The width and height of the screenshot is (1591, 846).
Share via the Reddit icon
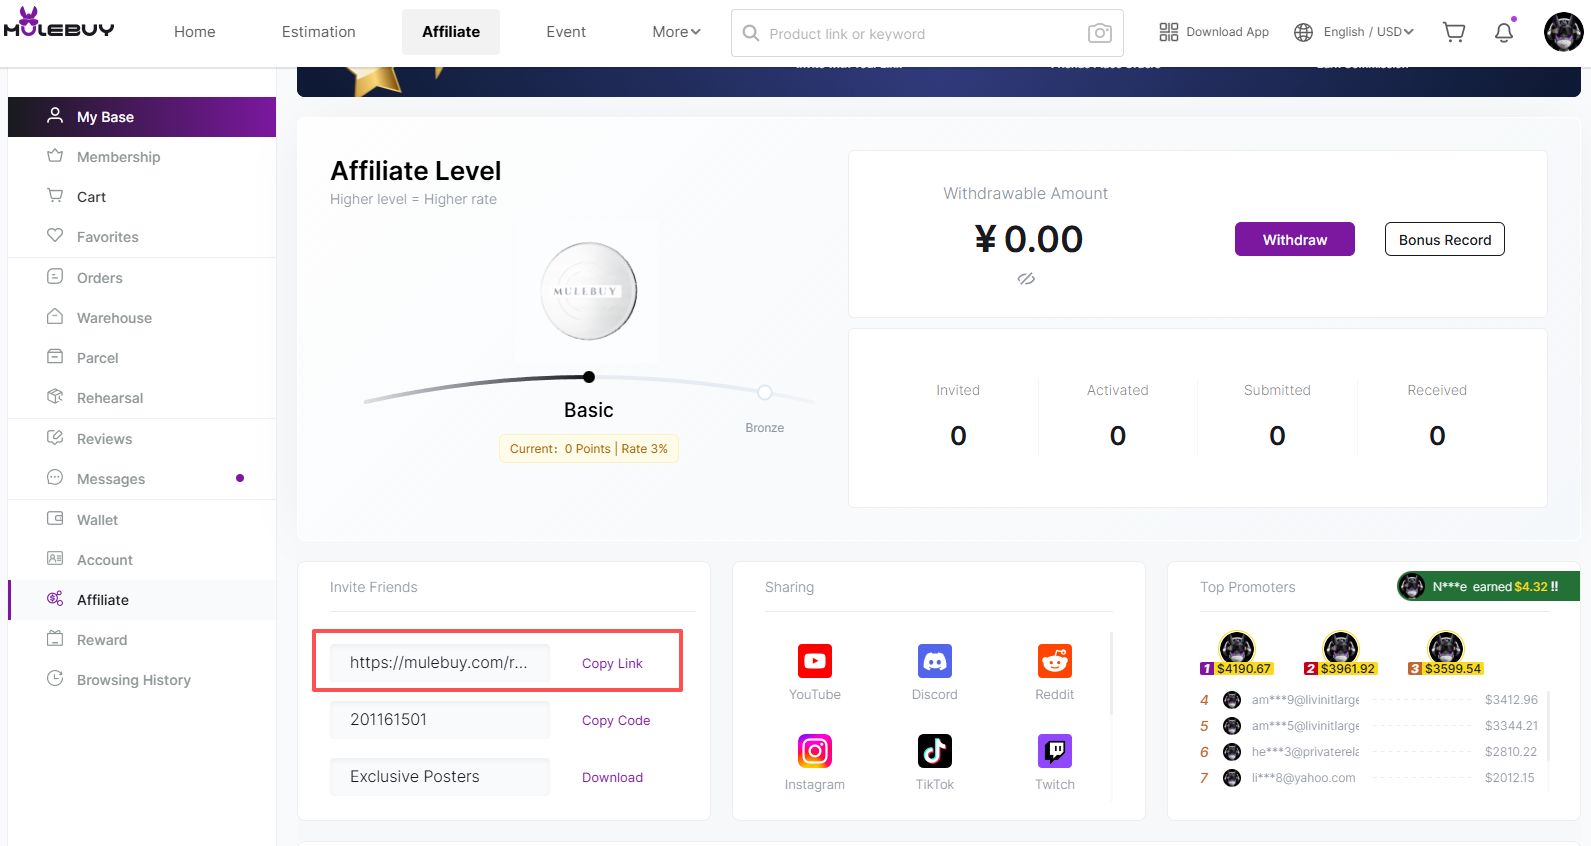(1055, 661)
